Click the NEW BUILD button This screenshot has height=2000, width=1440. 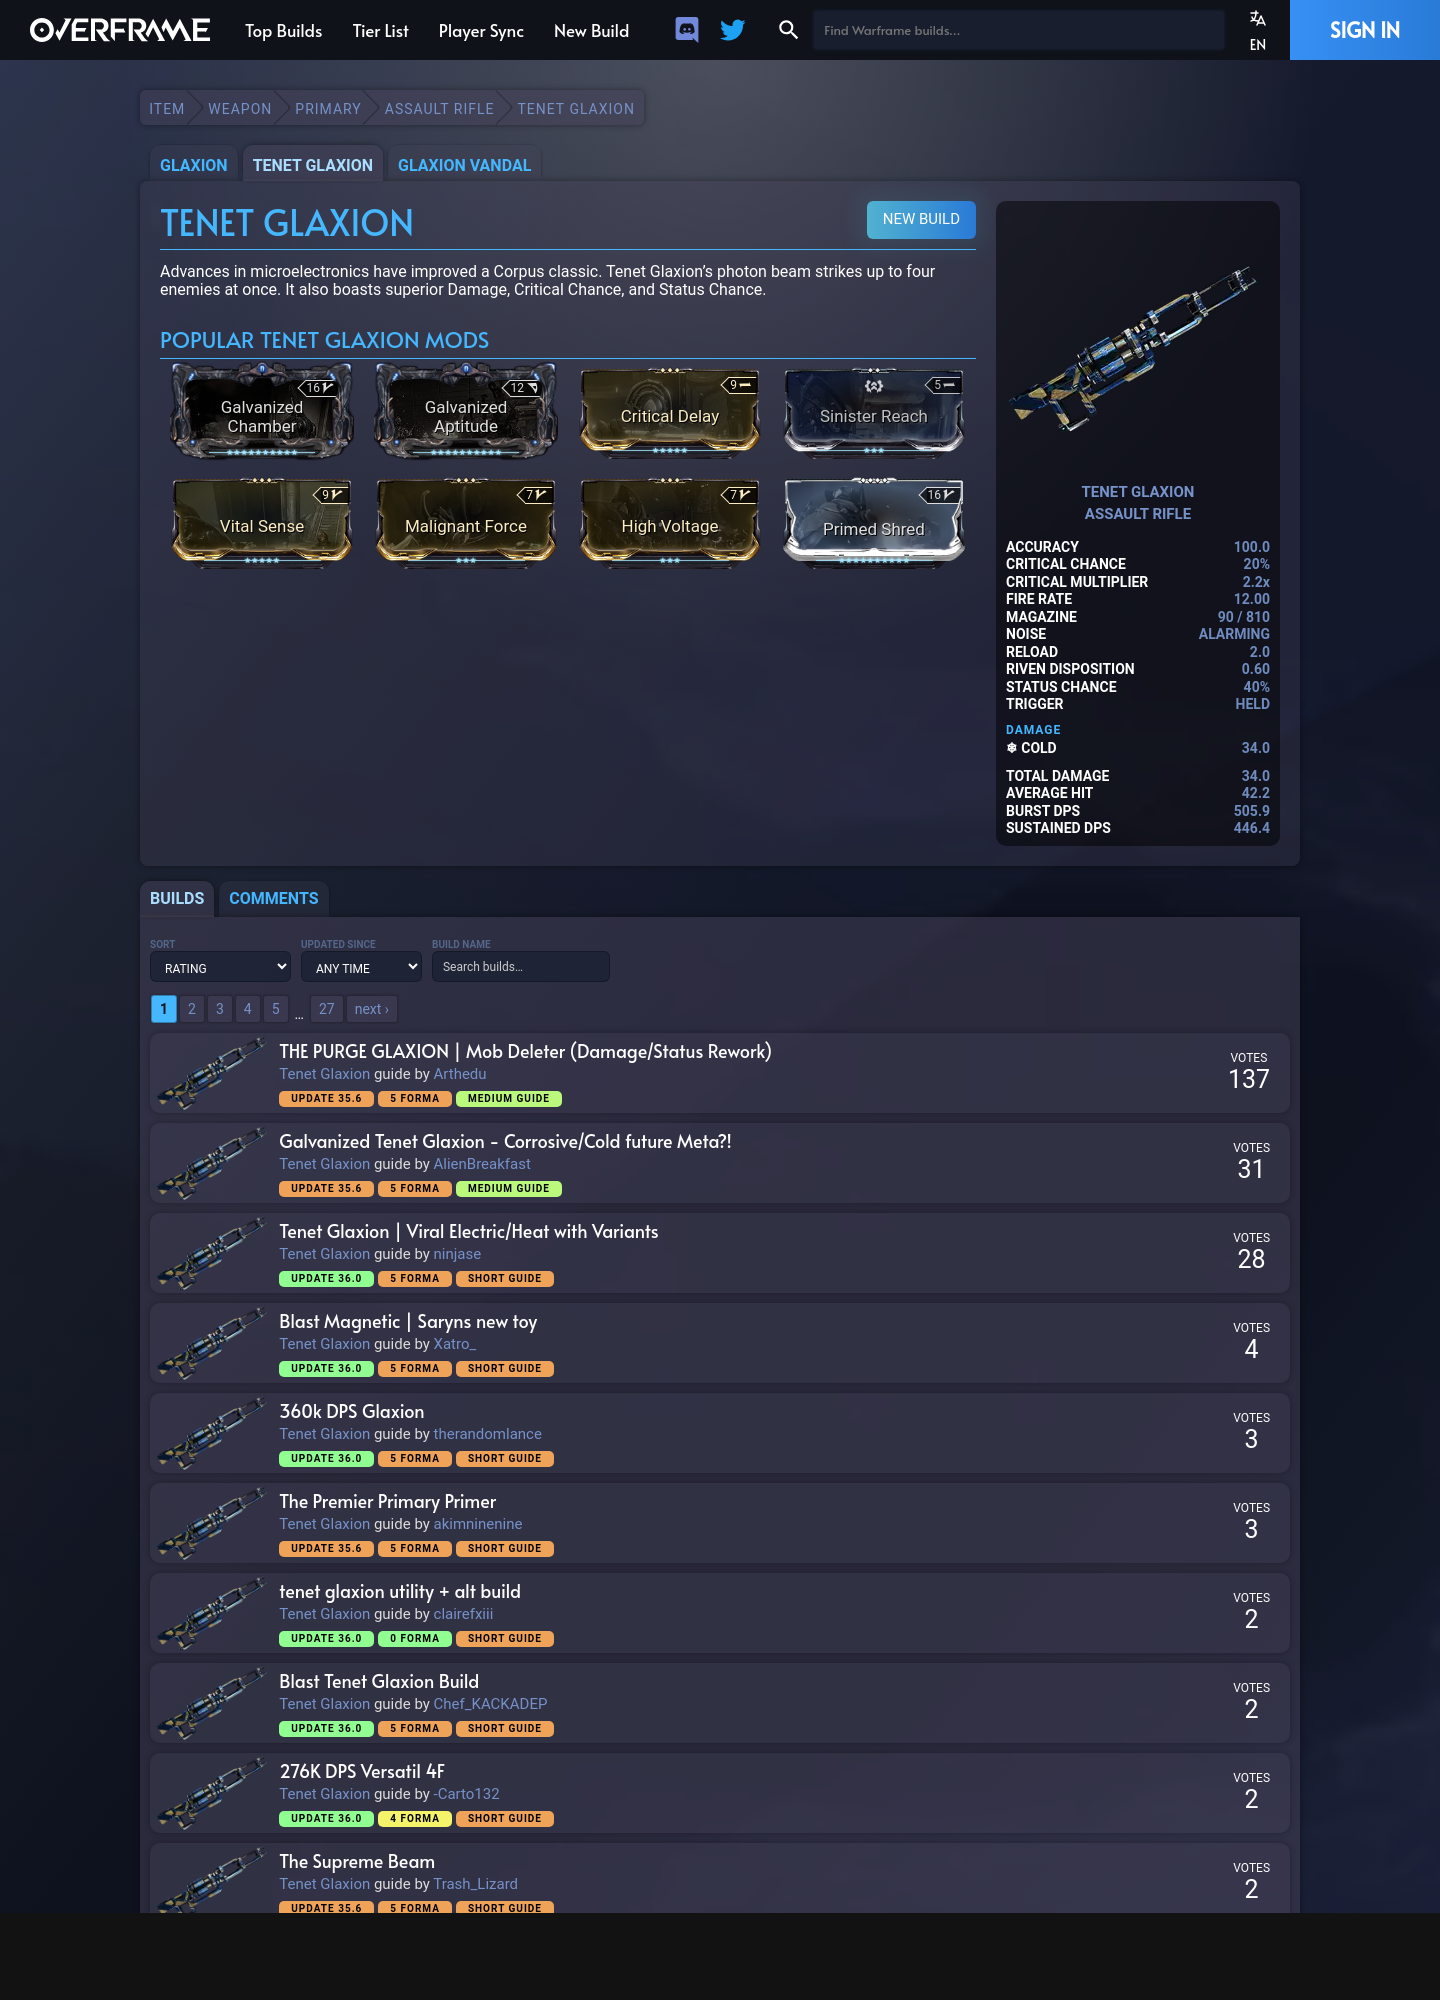click(921, 219)
